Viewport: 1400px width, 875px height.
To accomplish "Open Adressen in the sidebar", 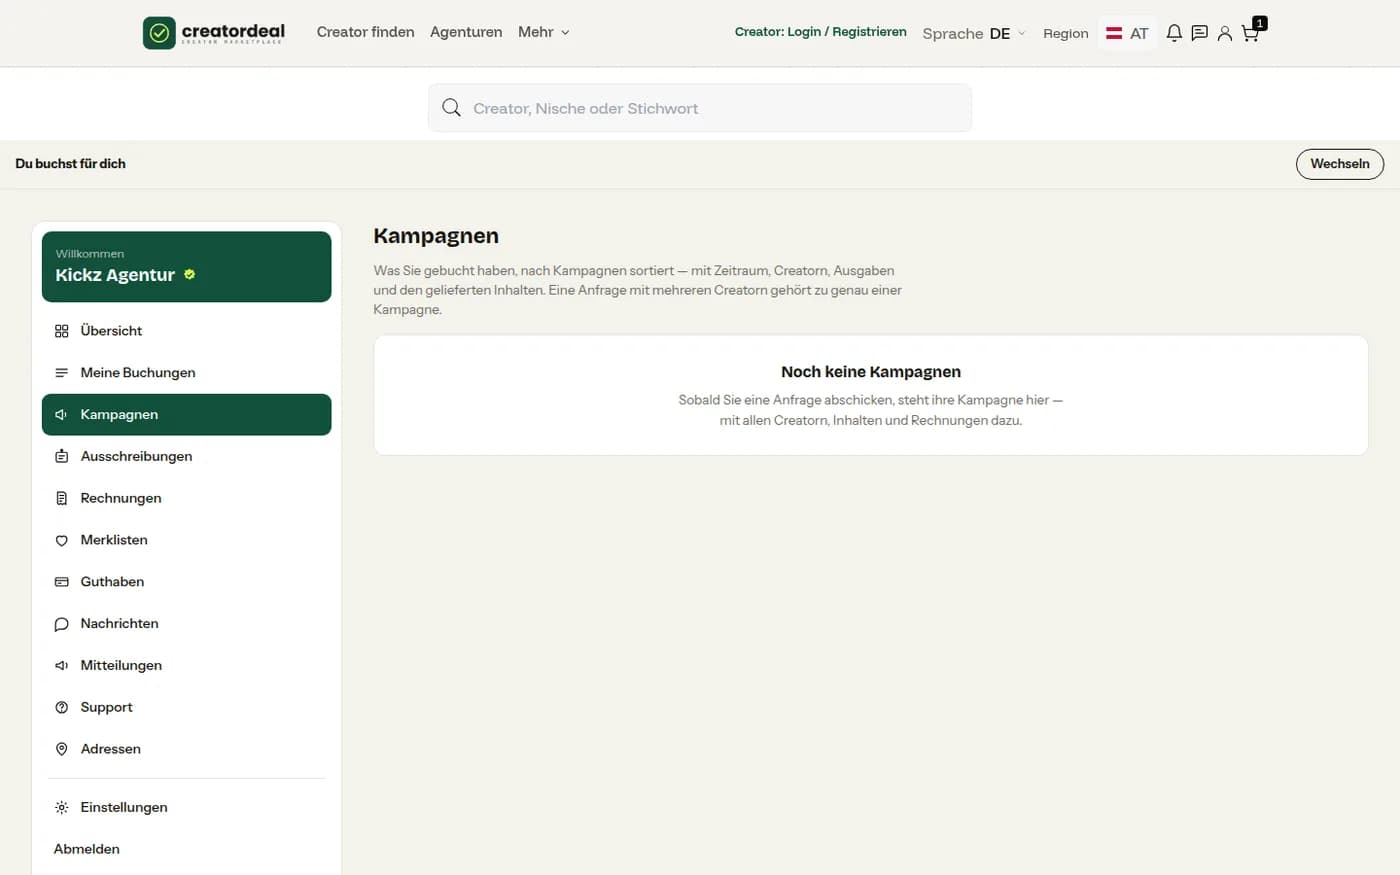I will coord(186,749).
